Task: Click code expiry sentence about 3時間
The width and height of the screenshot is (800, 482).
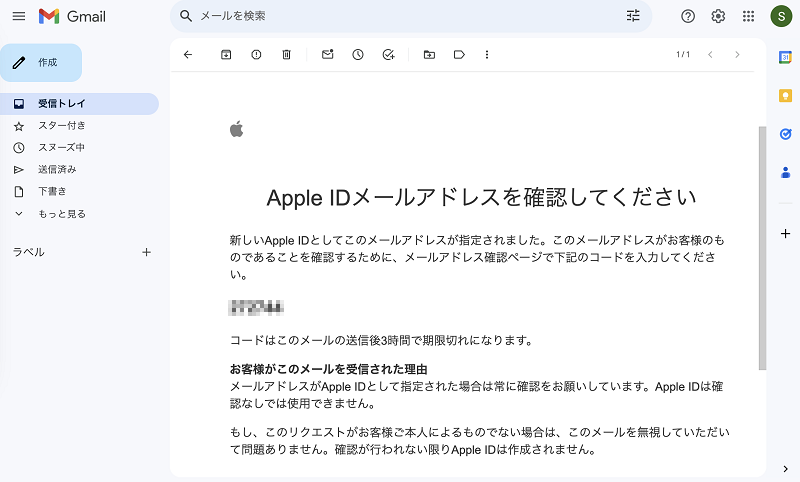Action: 381,340
